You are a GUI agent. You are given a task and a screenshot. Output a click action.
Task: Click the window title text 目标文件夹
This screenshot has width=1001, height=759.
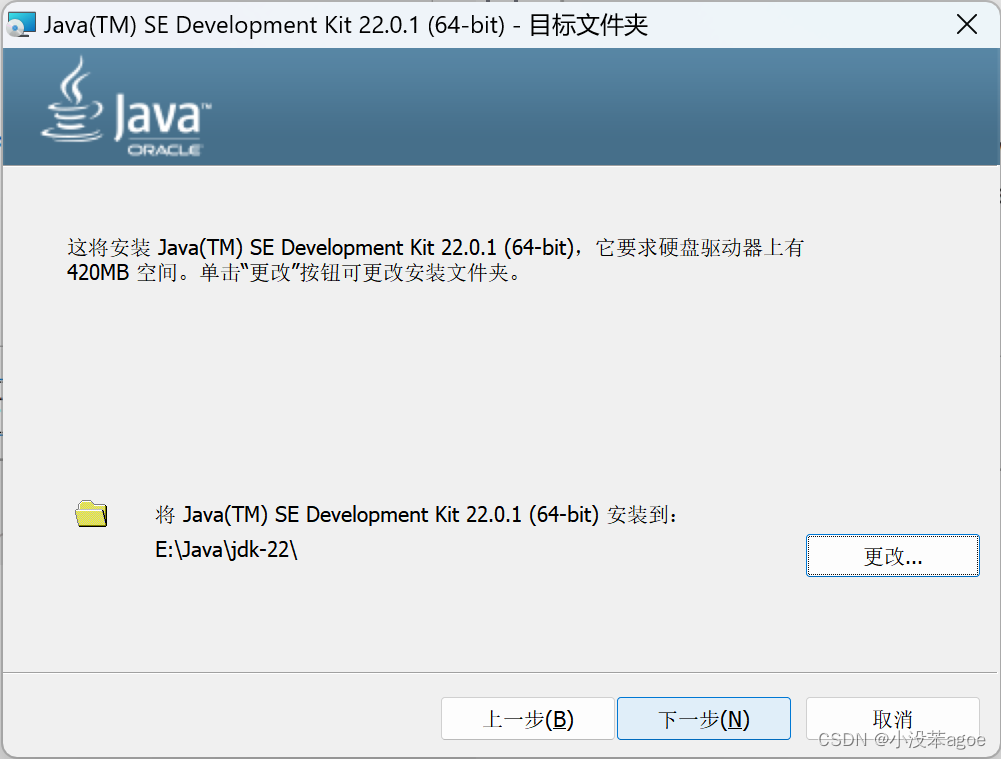[589, 25]
